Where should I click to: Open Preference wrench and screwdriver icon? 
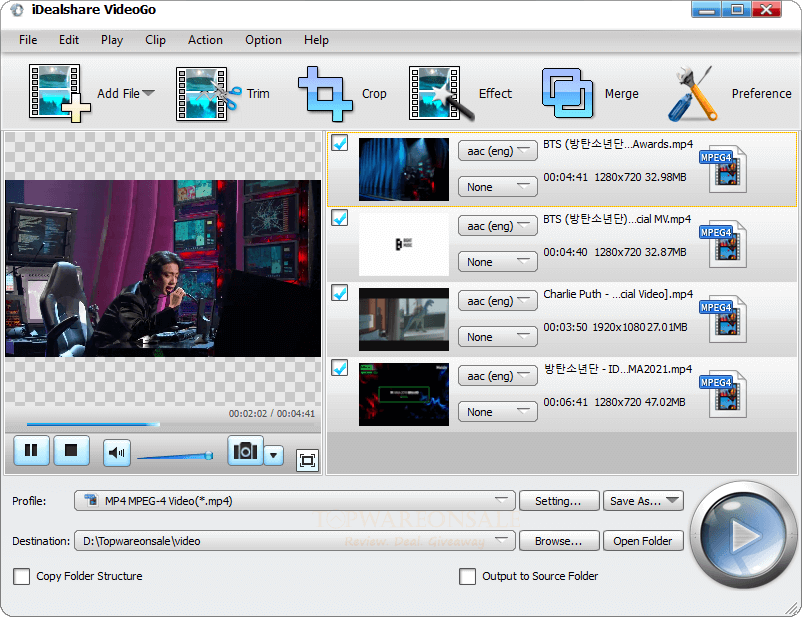(693, 94)
